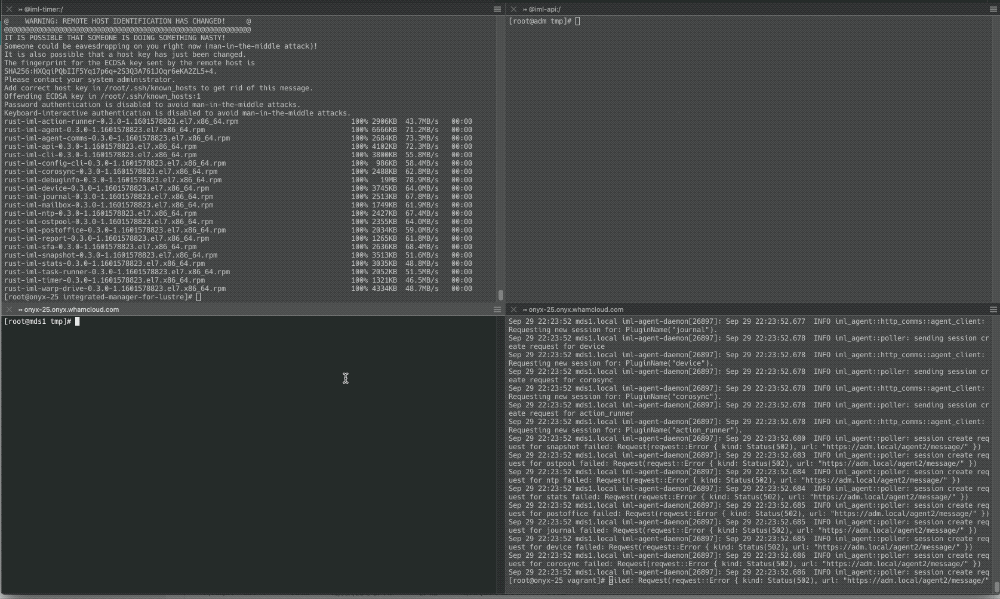1000x599 pixels.
Task: Click the close icon on the bottom-right log pane
Action: [513, 308]
